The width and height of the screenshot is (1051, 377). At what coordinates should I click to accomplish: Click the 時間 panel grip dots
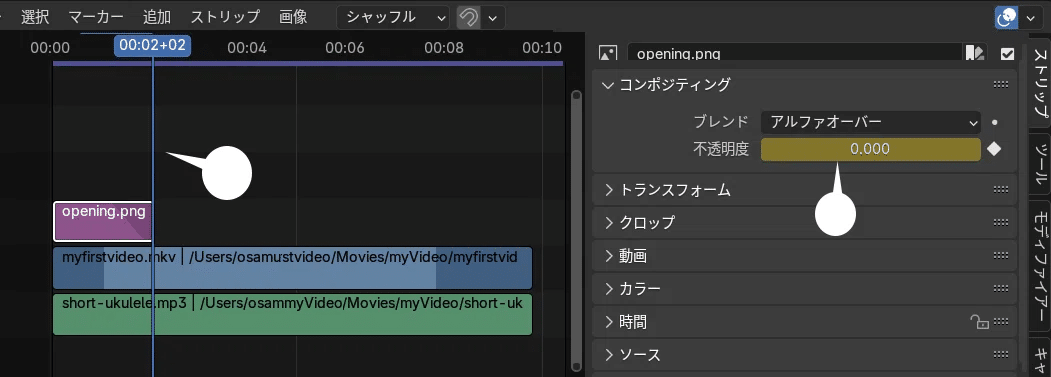(x=1001, y=322)
